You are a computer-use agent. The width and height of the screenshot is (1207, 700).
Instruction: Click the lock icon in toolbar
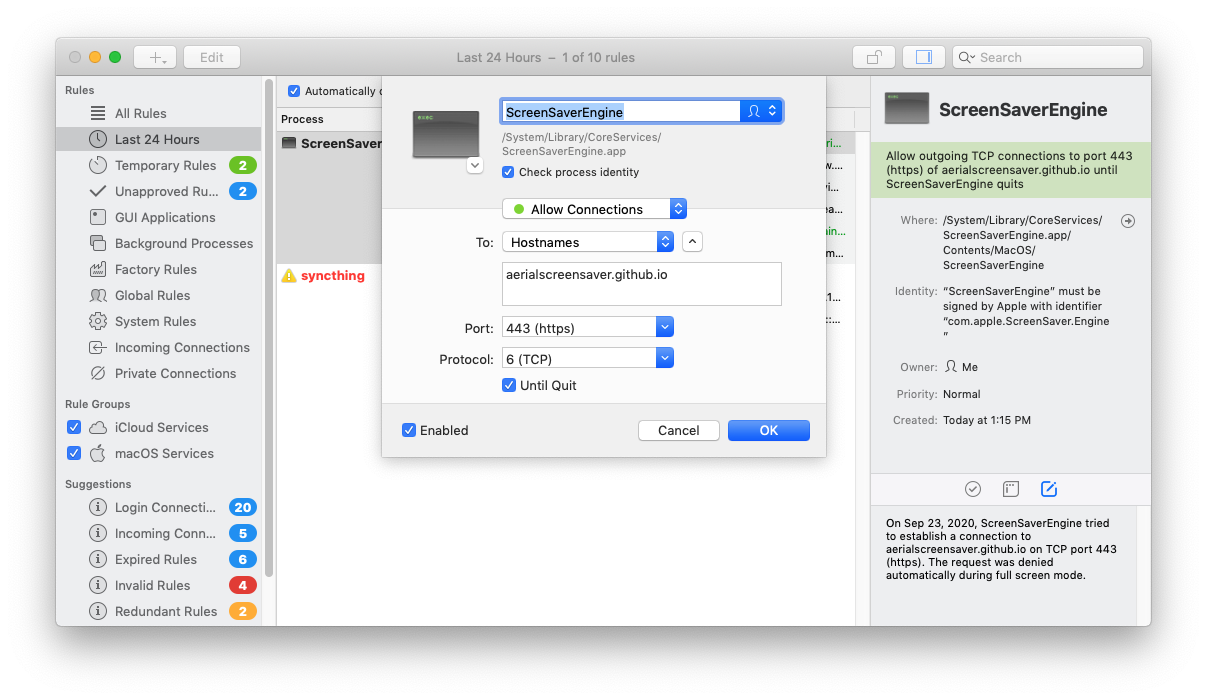(x=874, y=57)
